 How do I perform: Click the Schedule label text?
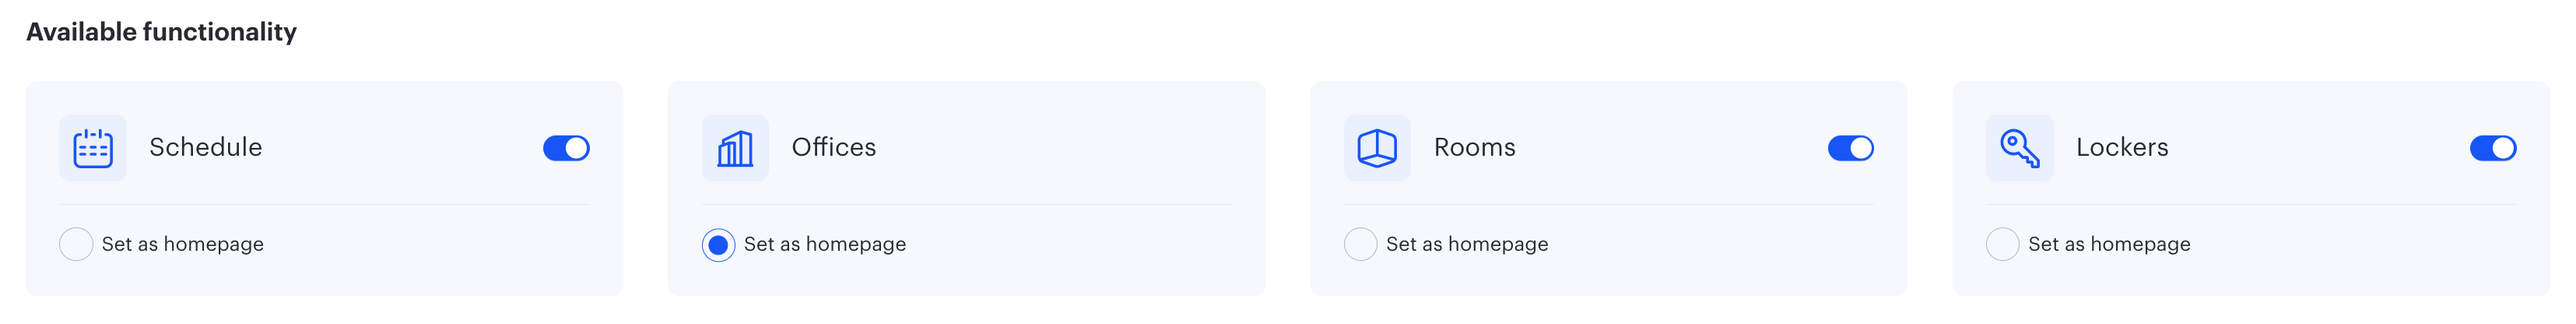click(206, 147)
